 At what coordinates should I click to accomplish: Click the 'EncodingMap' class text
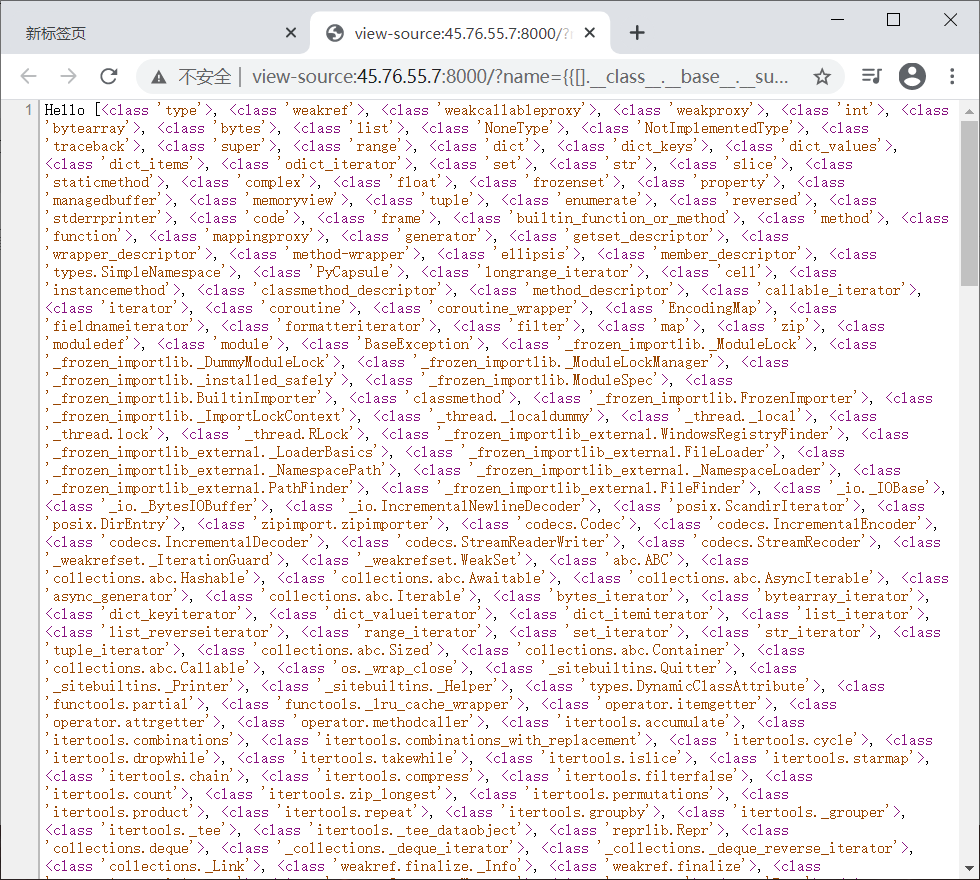(x=712, y=308)
